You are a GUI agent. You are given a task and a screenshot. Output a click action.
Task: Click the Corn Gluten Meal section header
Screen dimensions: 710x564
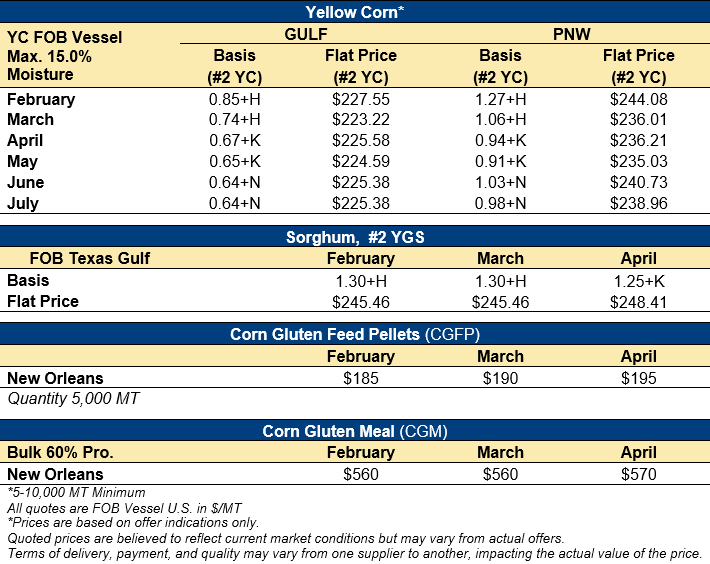pyautogui.click(x=354, y=431)
